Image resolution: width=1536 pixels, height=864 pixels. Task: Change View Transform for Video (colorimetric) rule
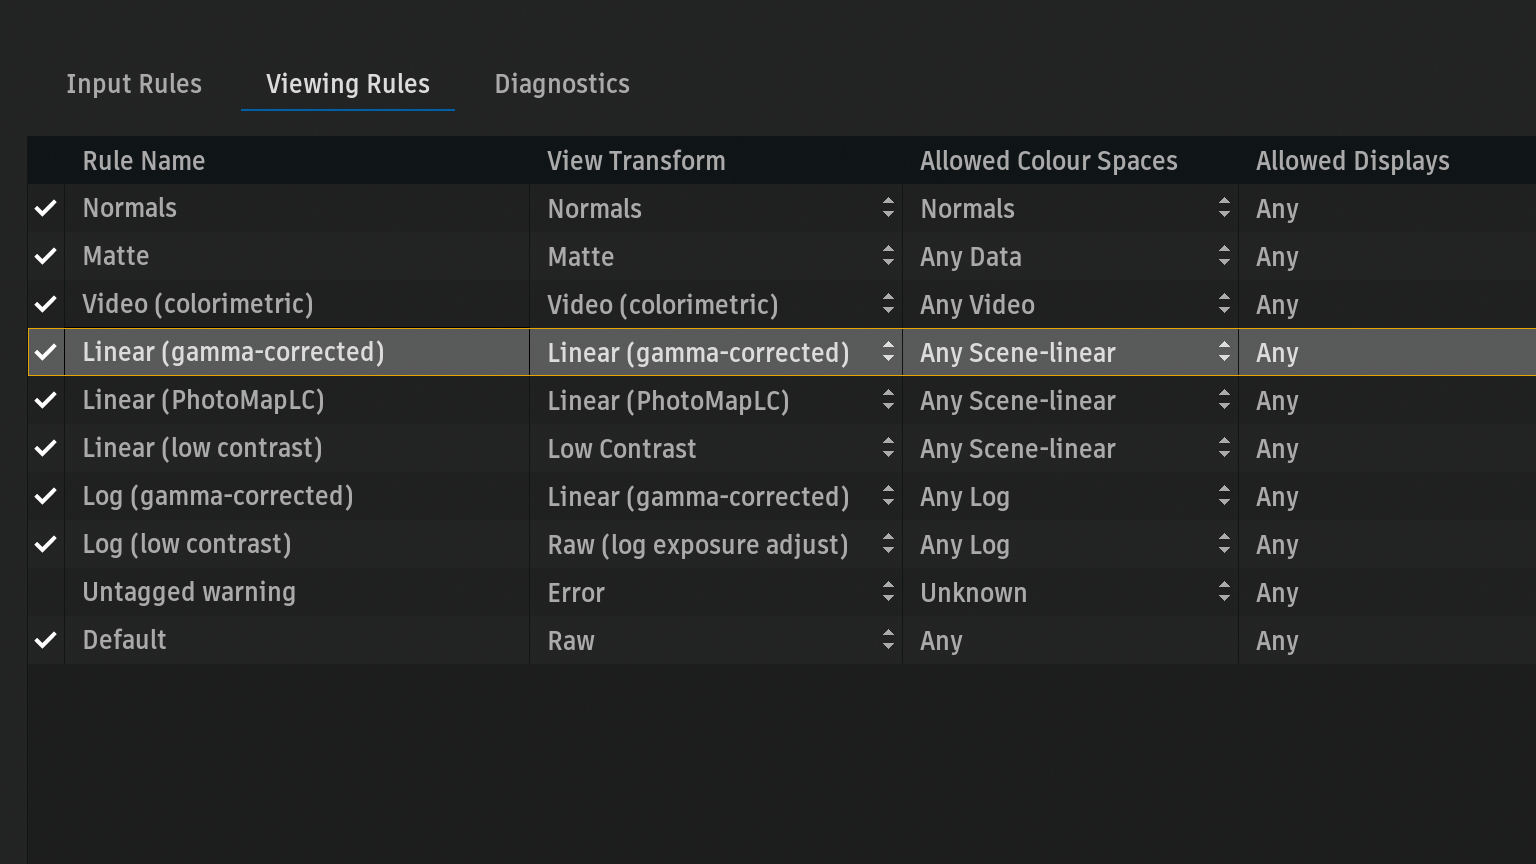(716, 304)
